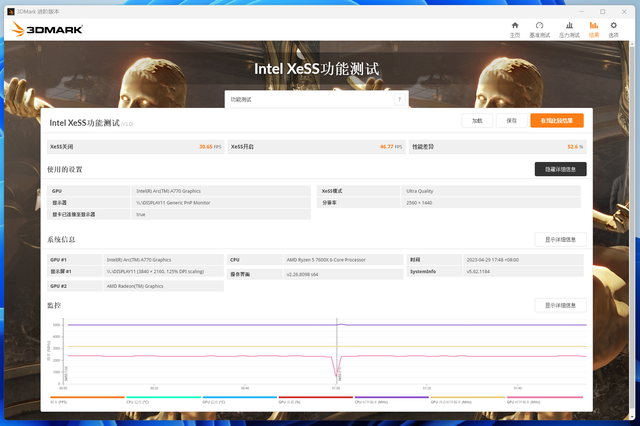Toggle the pink GPU memory clock legend

(x=544, y=398)
